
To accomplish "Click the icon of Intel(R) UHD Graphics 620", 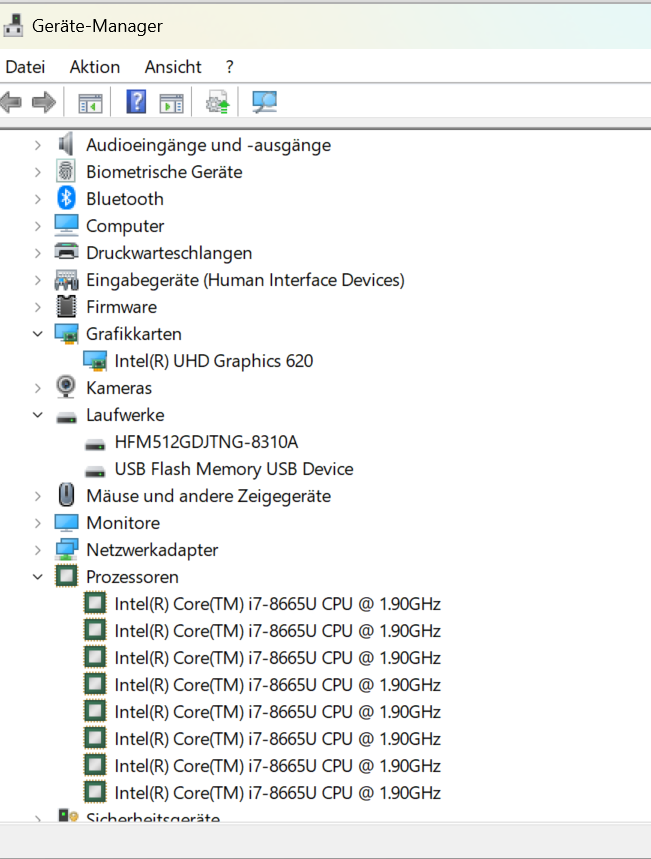I will [95, 361].
